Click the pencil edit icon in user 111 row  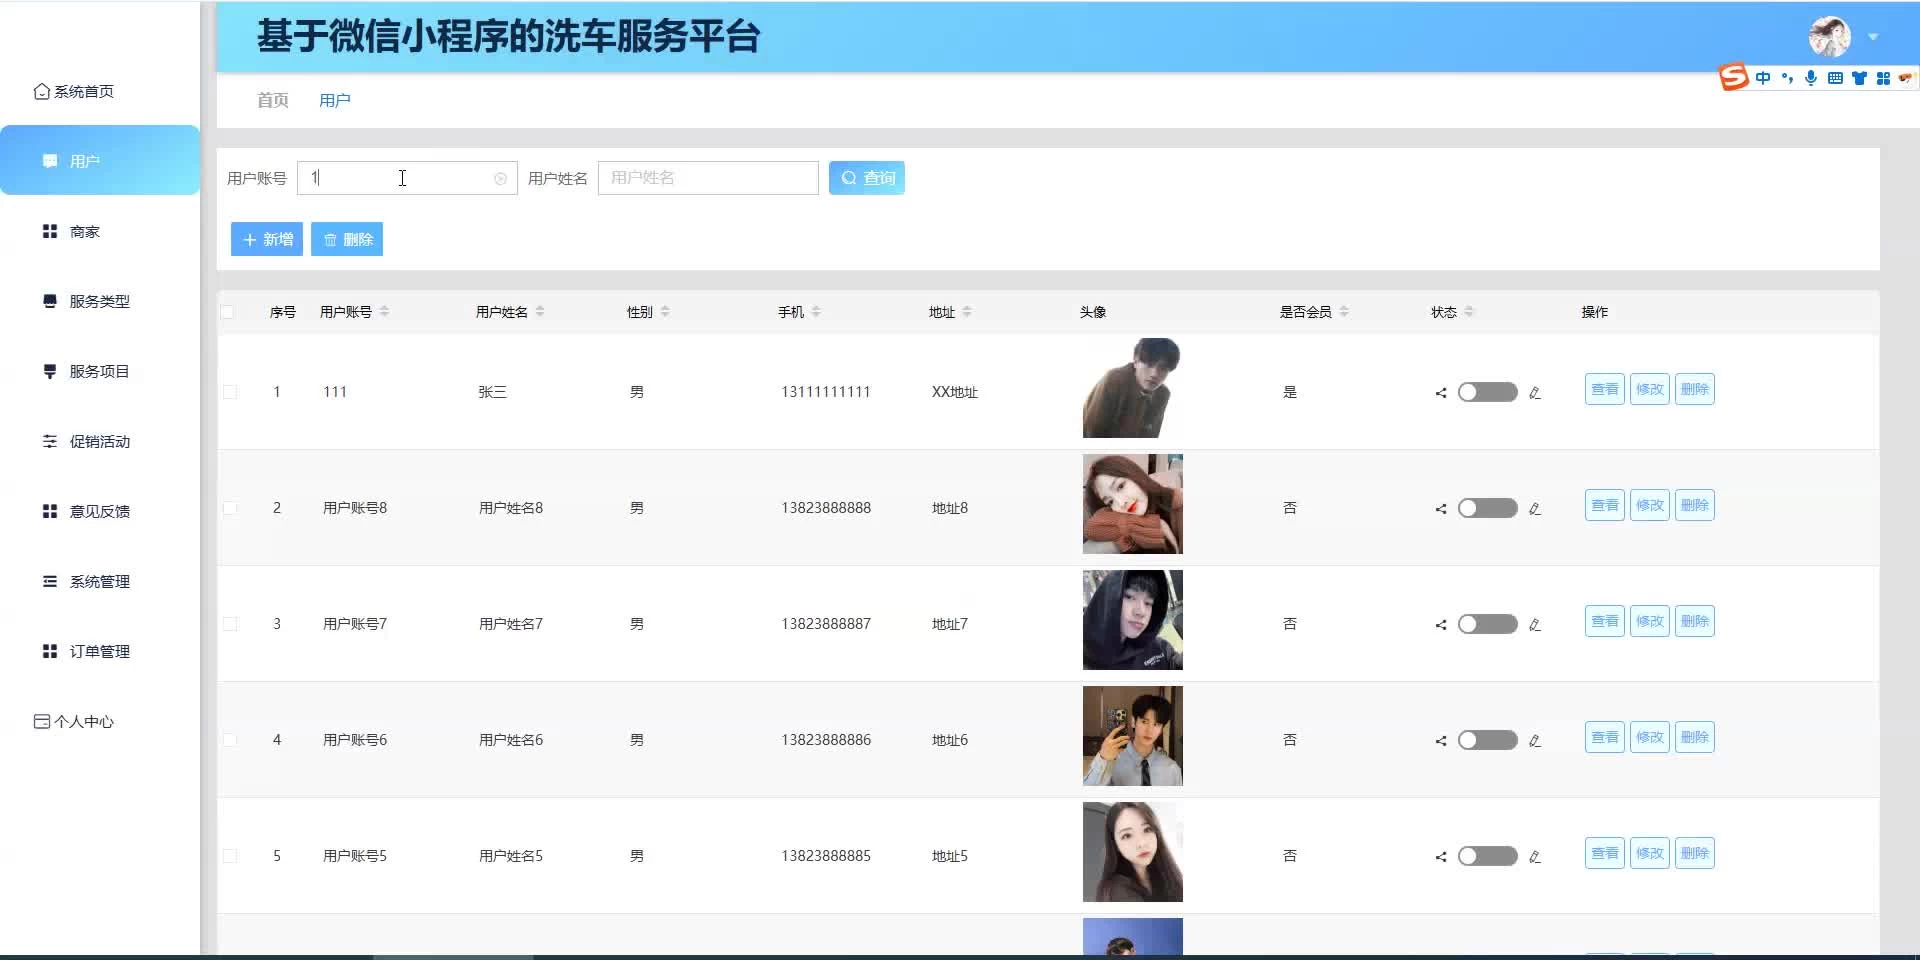(1535, 393)
